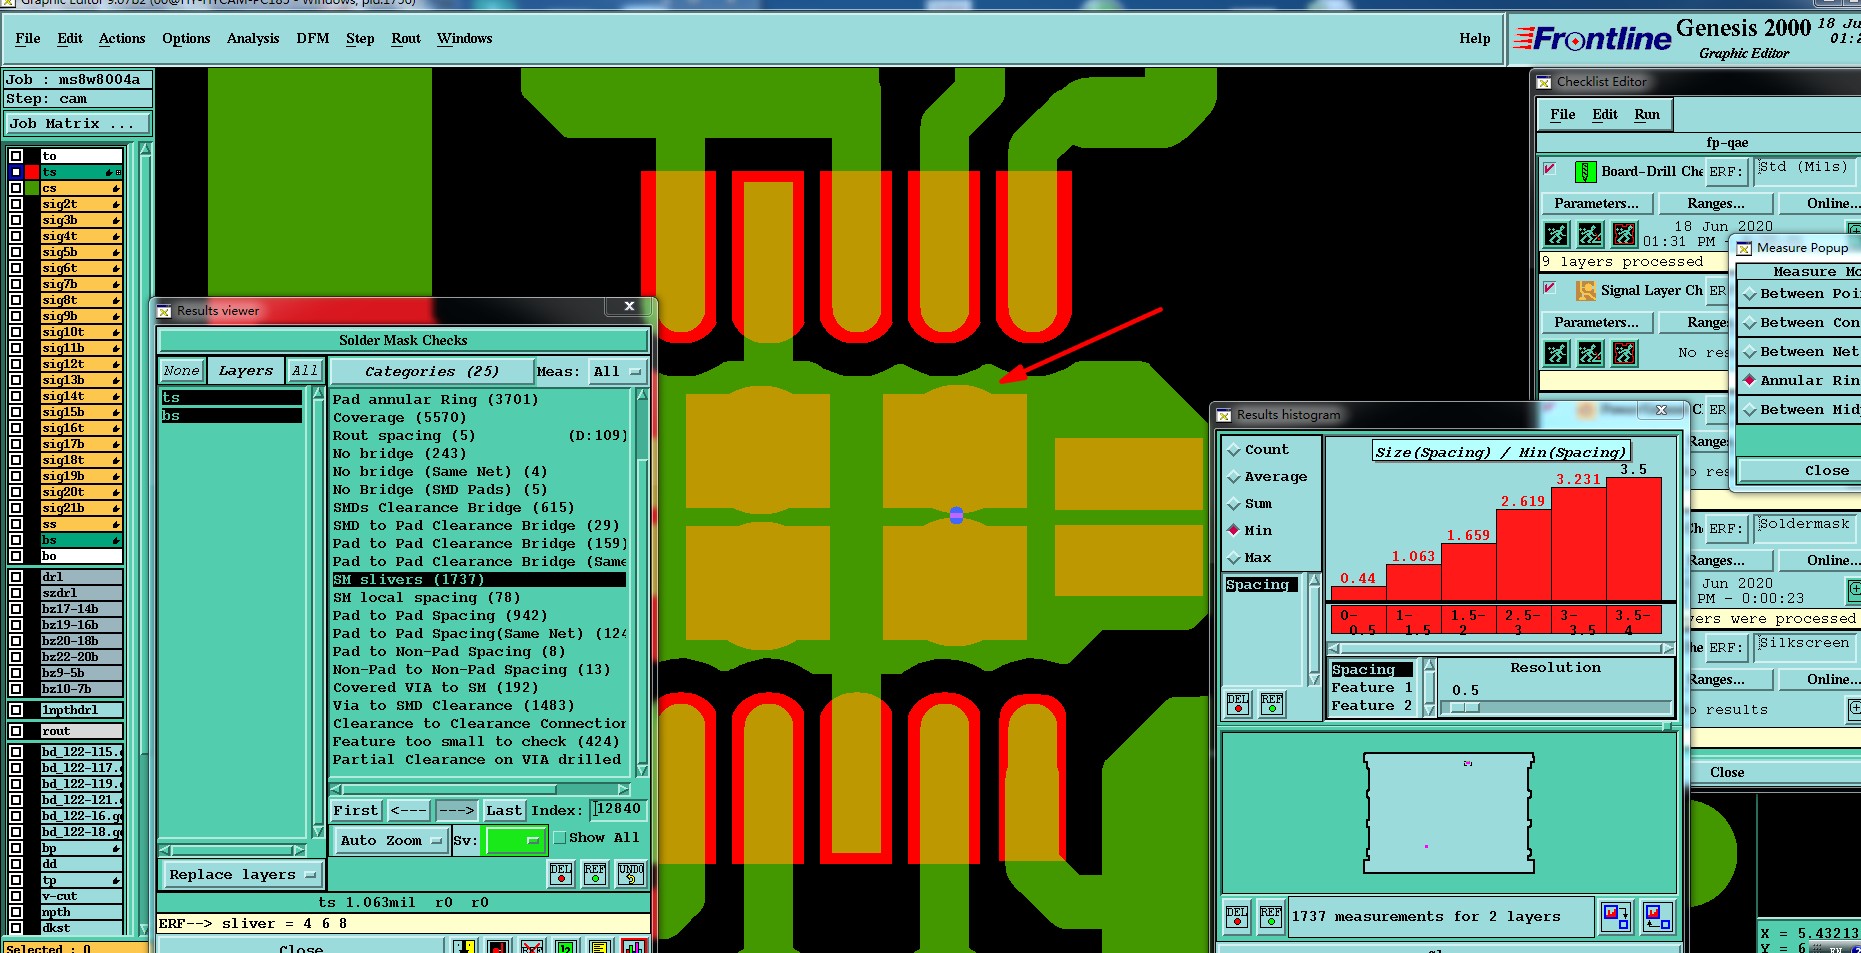
Task: Click Close button in Measure Popup
Action: 1798,470
